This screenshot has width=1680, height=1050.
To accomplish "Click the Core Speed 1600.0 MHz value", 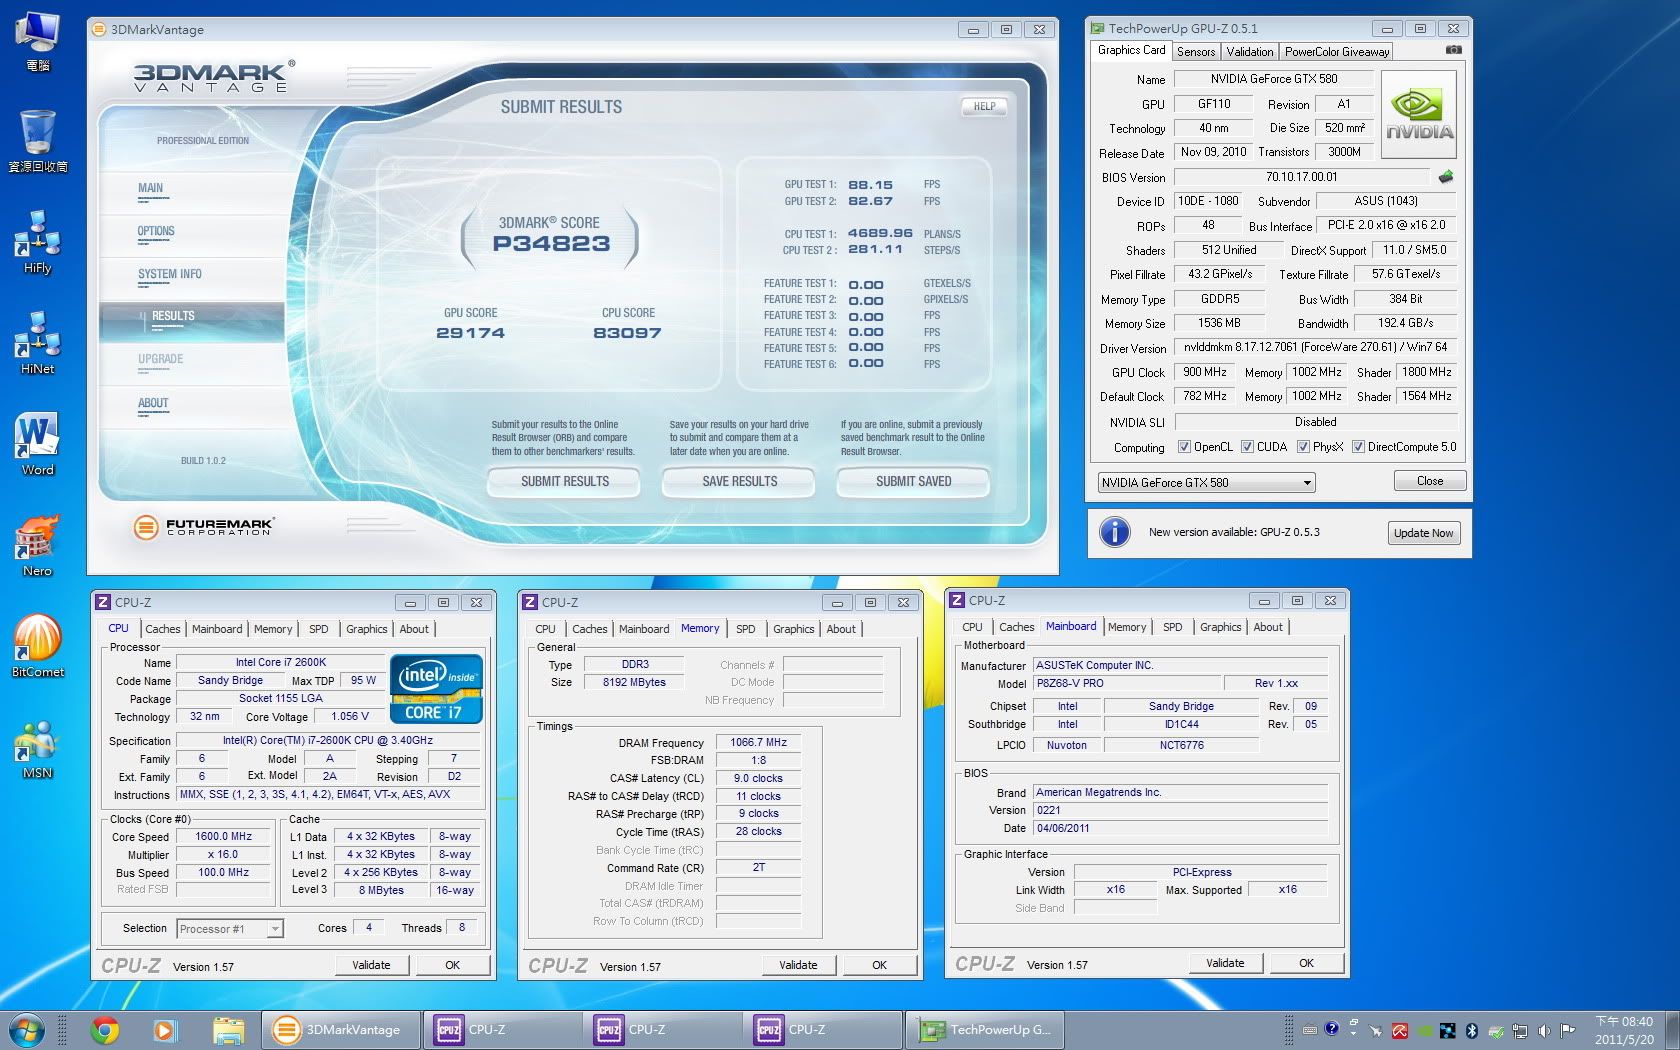I will pyautogui.click(x=223, y=837).
